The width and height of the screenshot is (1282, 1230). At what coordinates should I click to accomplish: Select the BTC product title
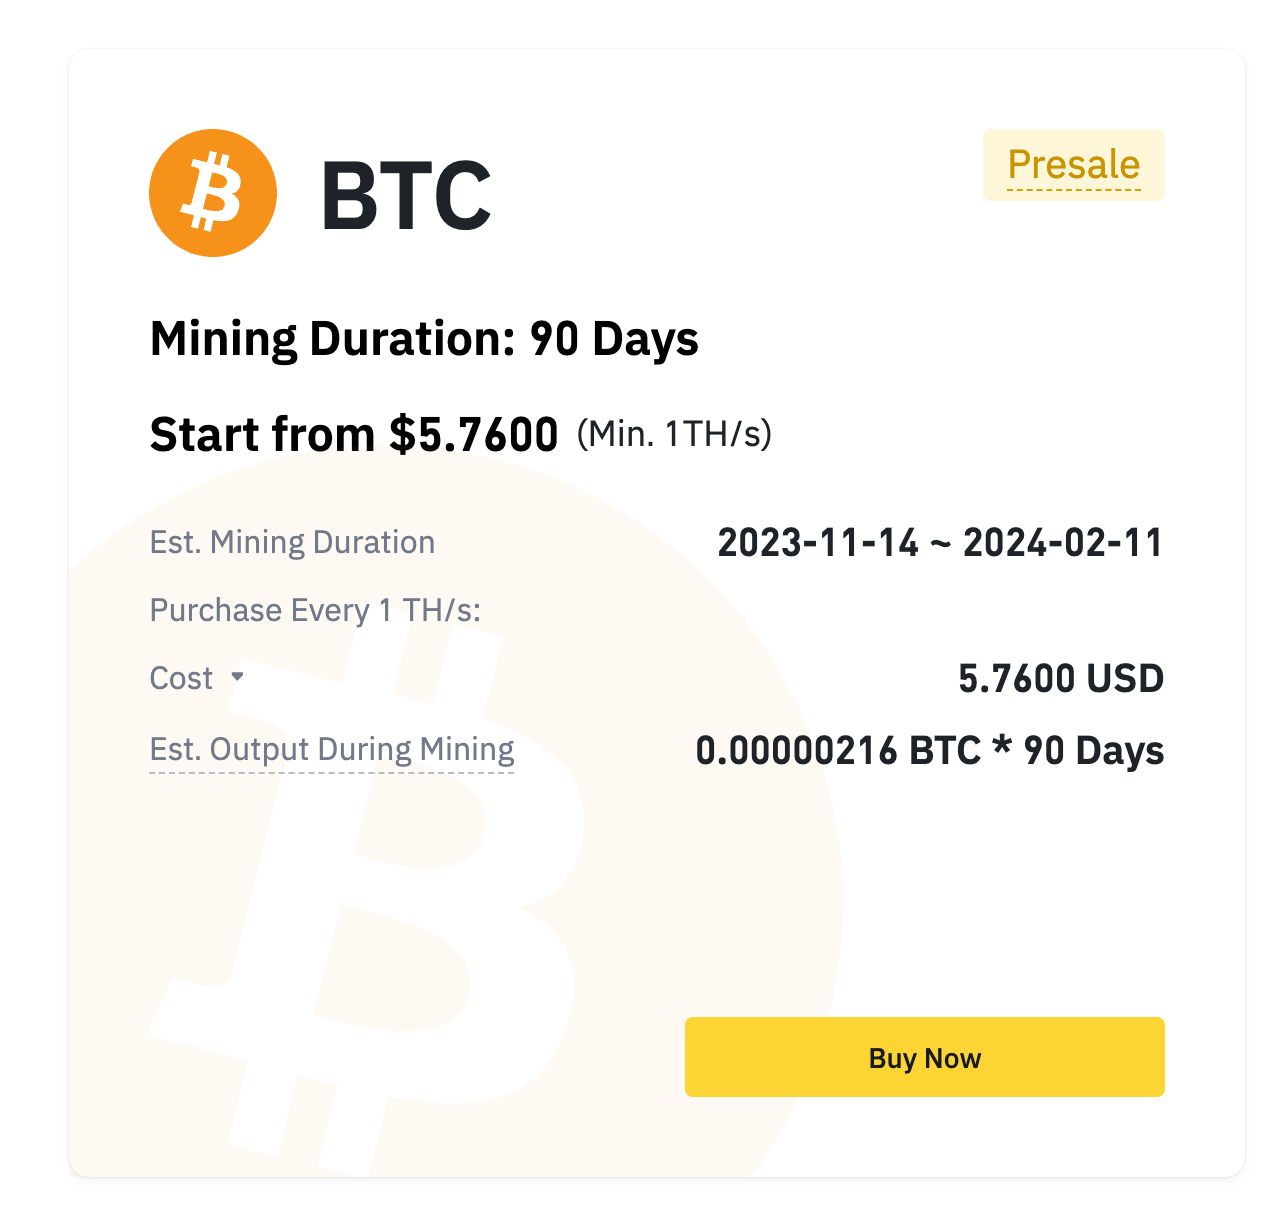406,195
